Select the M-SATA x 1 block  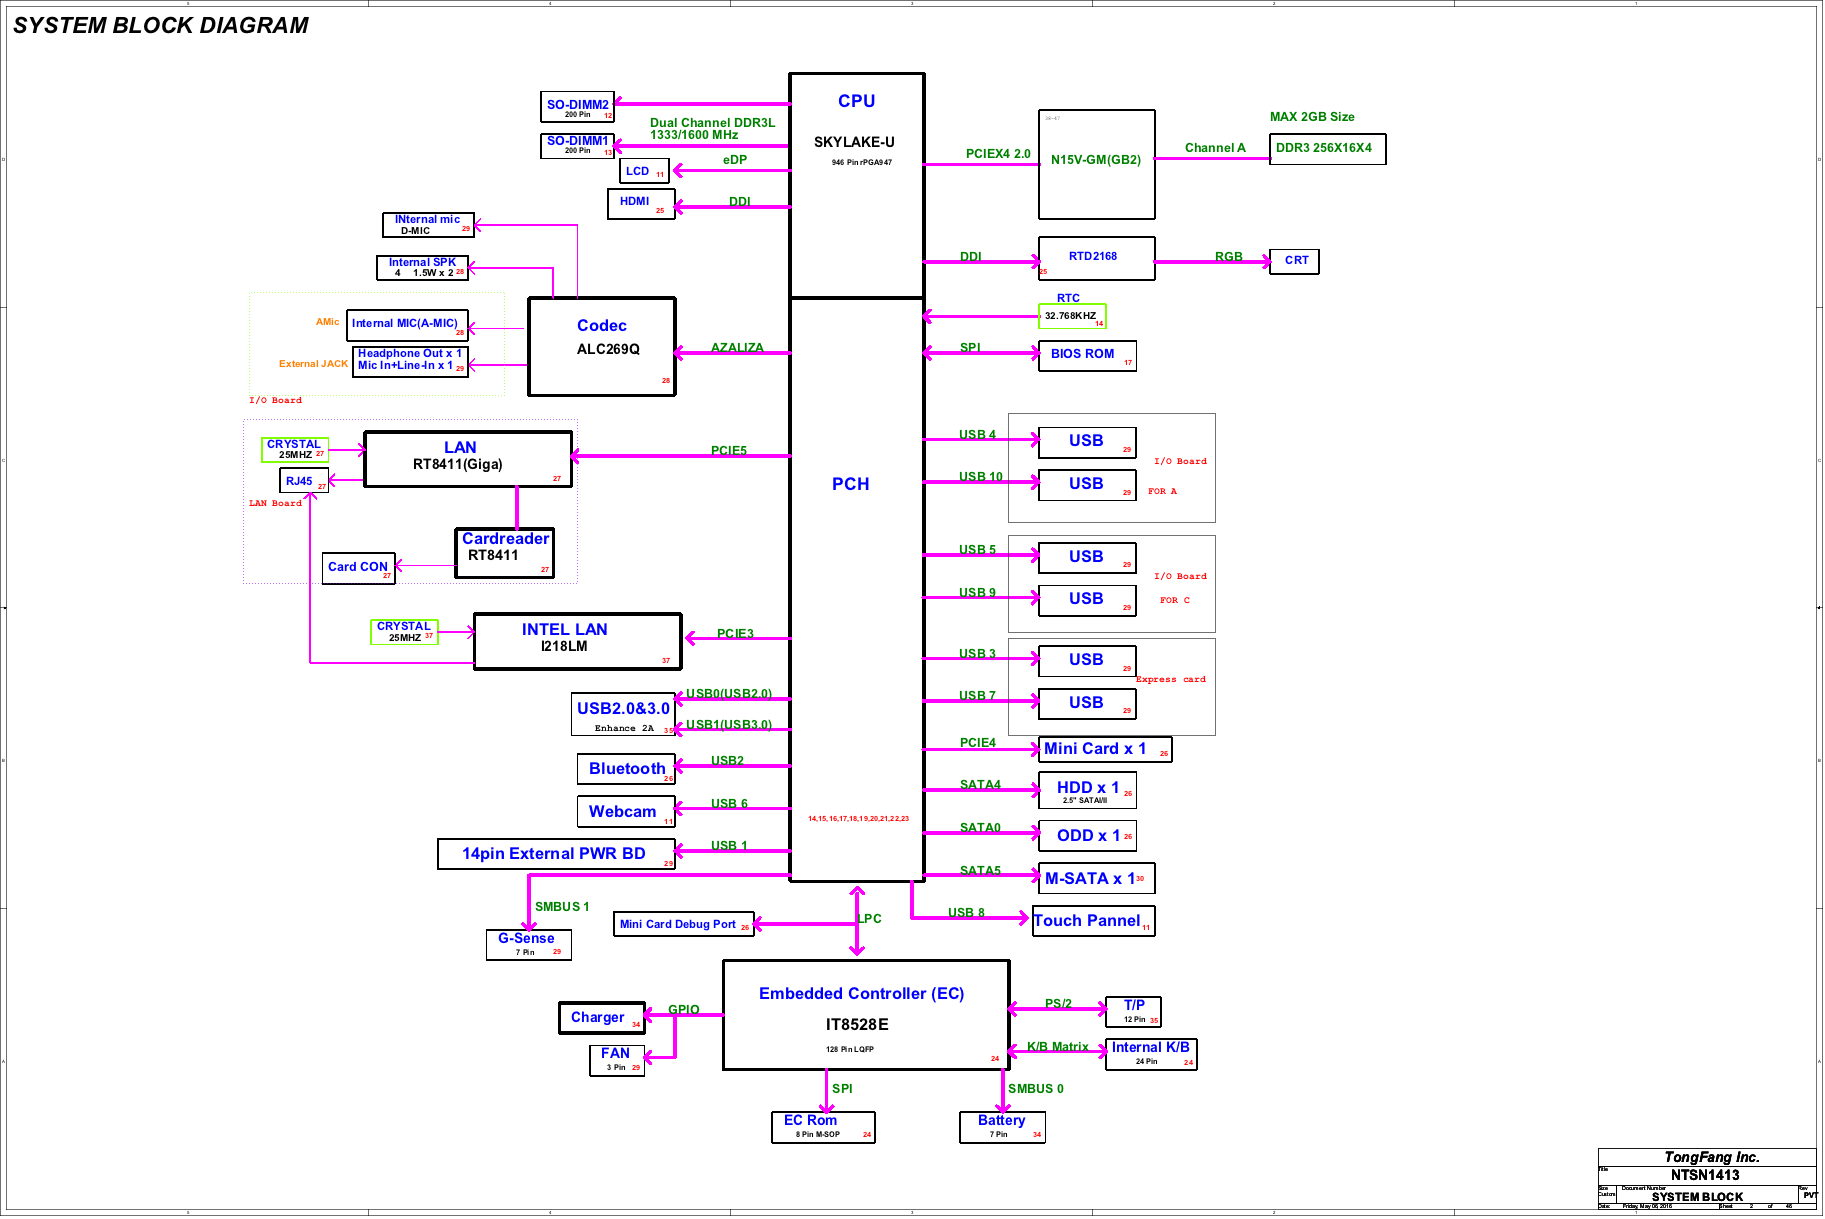tap(1096, 878)
